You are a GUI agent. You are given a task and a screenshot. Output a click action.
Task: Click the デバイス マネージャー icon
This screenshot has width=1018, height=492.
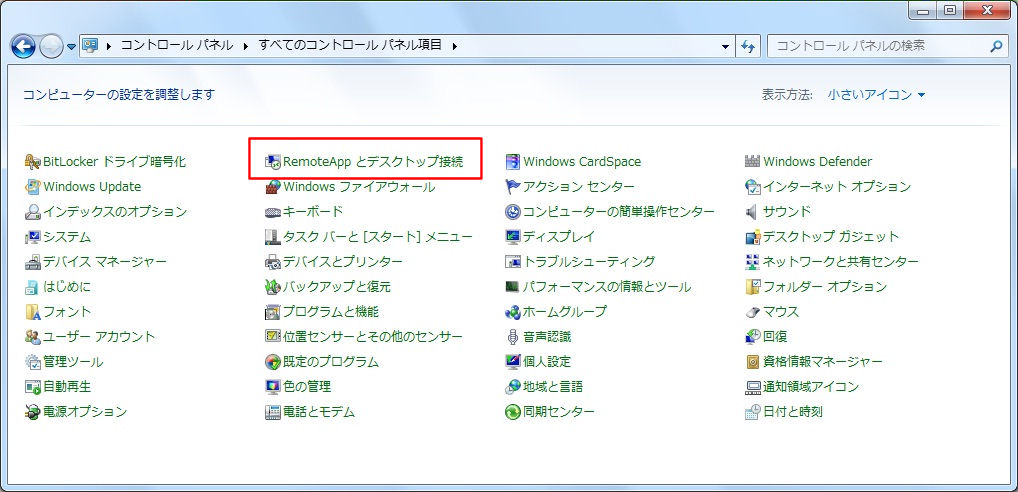coord(32,262)
